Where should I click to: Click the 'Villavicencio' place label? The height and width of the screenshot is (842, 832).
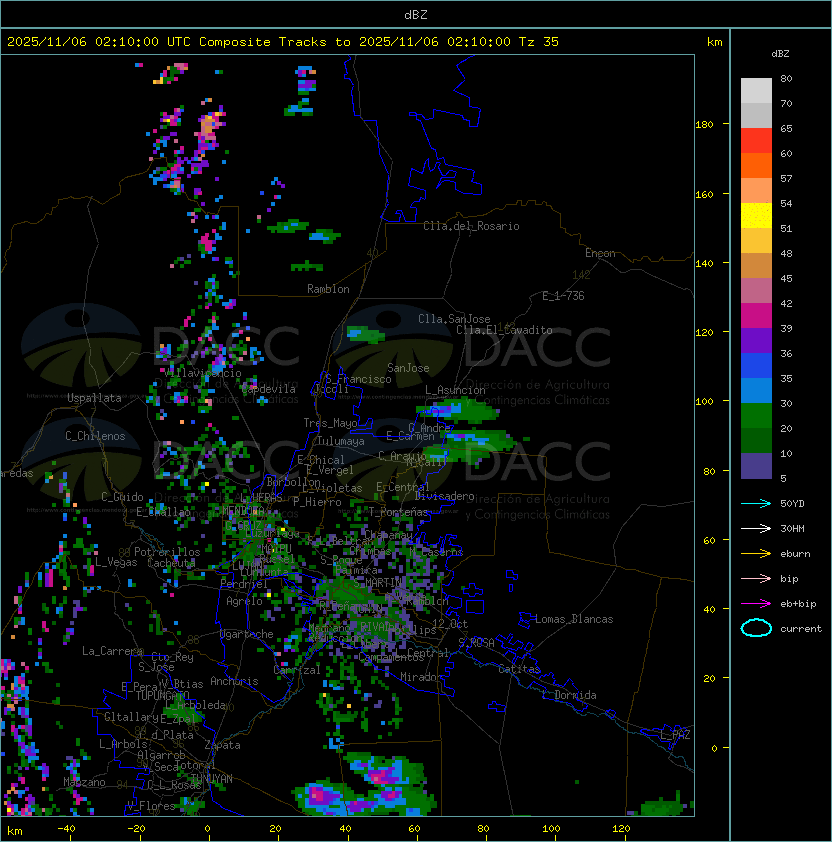click(x=204, y=373)
